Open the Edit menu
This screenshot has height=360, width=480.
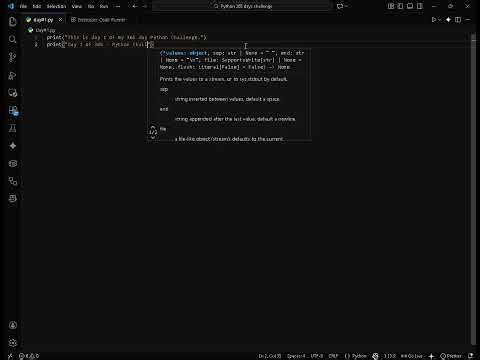click(x=37, y=6)
